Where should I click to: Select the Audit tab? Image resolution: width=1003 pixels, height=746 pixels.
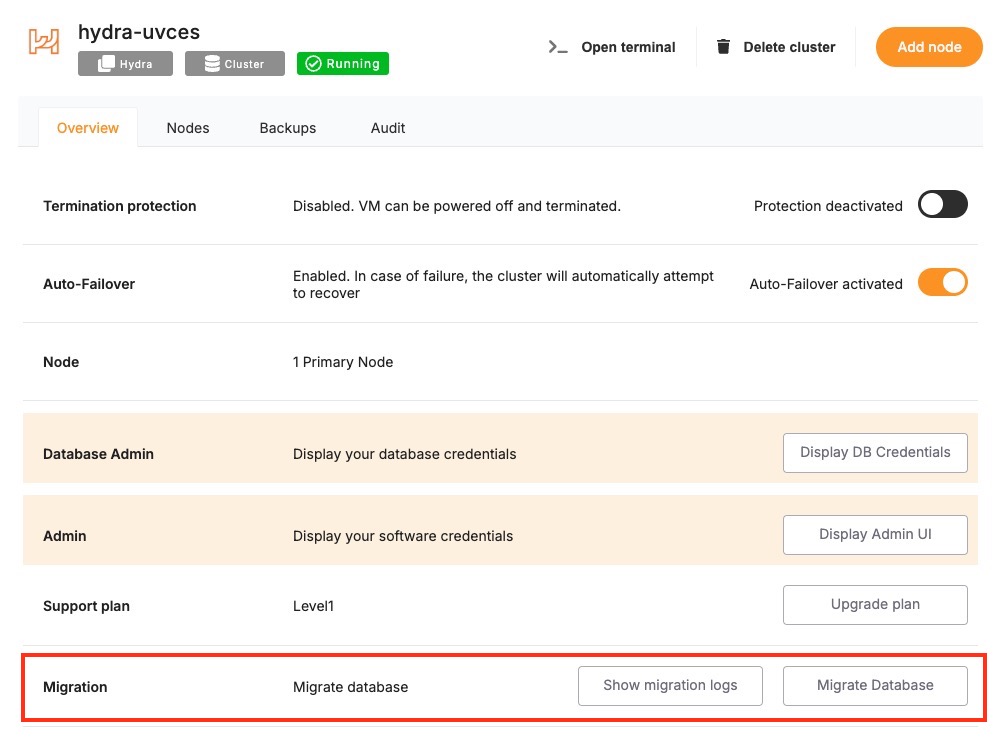(388, 128)
